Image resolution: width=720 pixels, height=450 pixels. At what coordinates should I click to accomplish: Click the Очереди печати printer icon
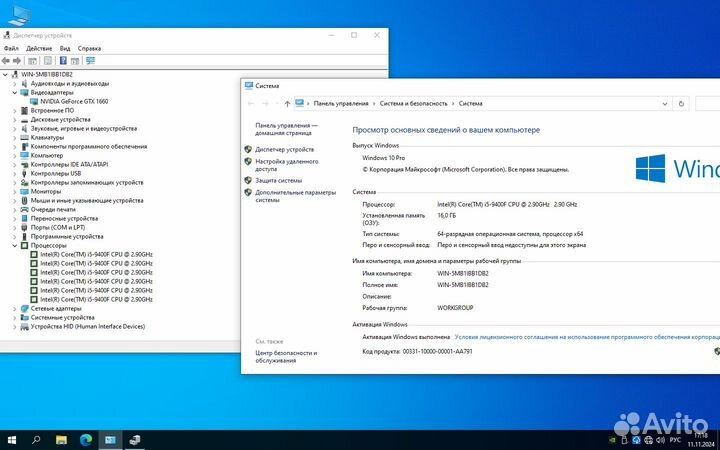click(x=24, y=209)
